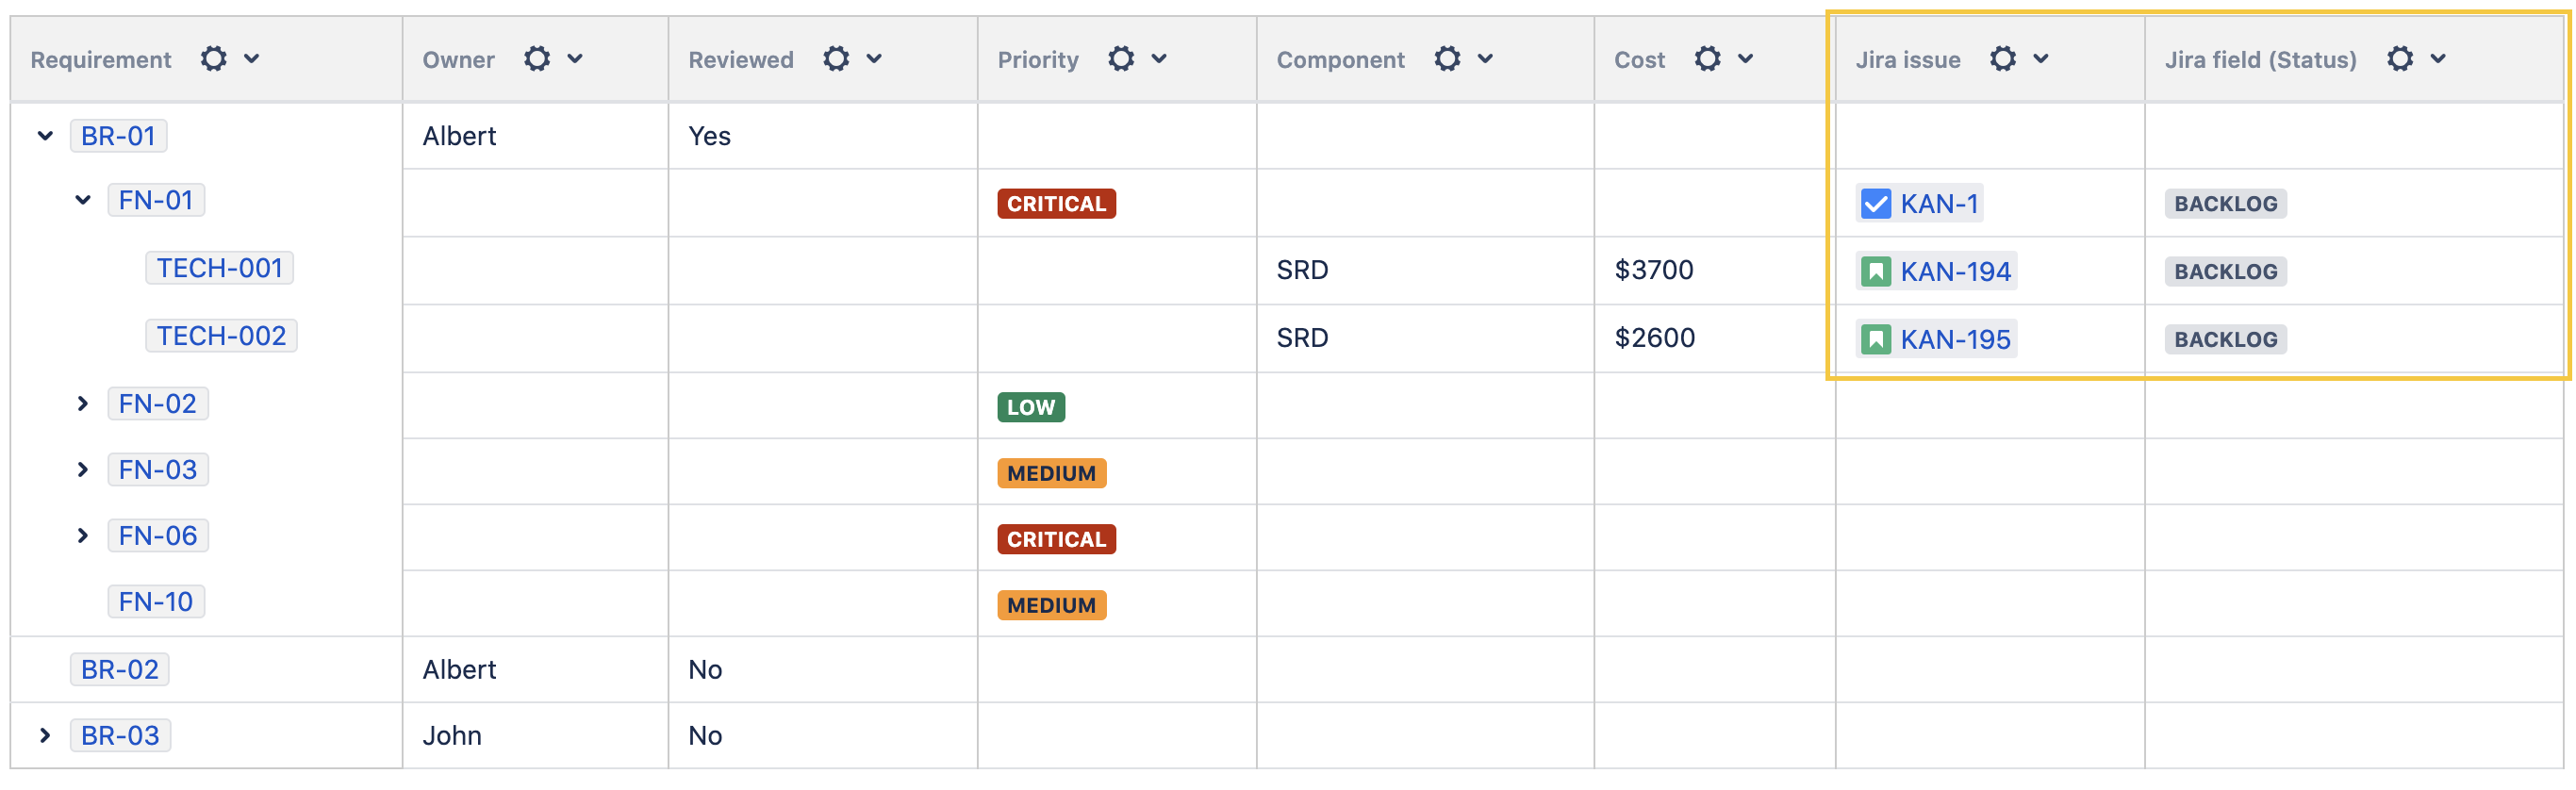The height and width of the screenshot is (790, 2576).
Task: Expand the FN-02 requirement row
Action: pos(83,404)
